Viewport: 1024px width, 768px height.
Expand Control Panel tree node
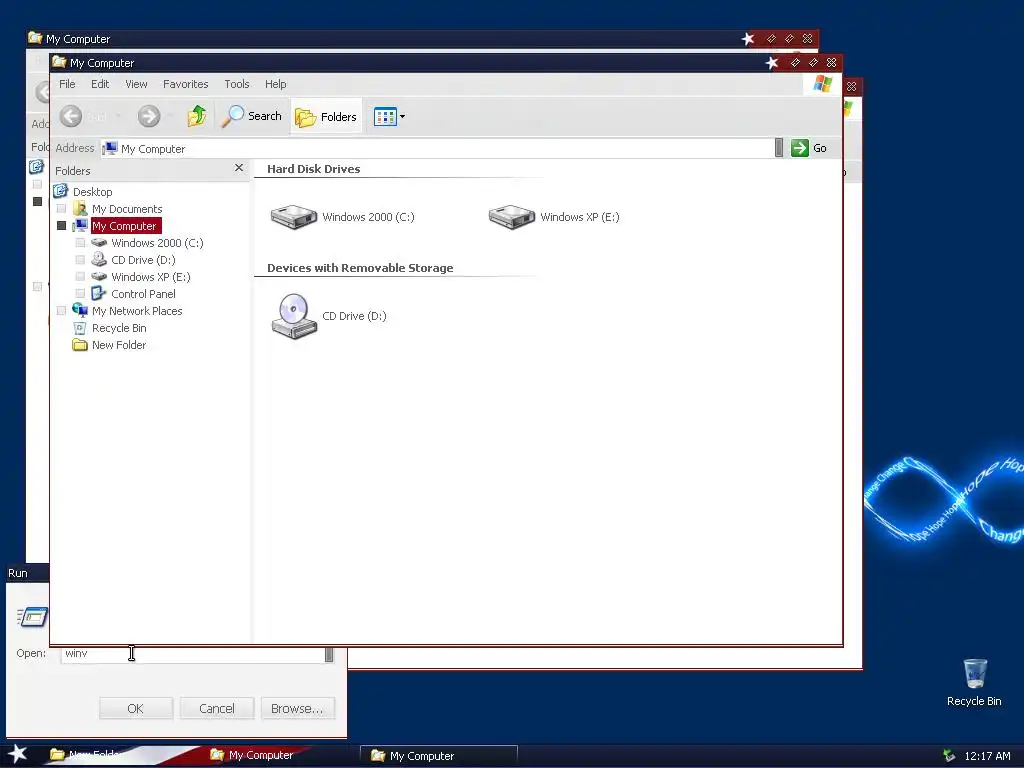pos(80,293)
